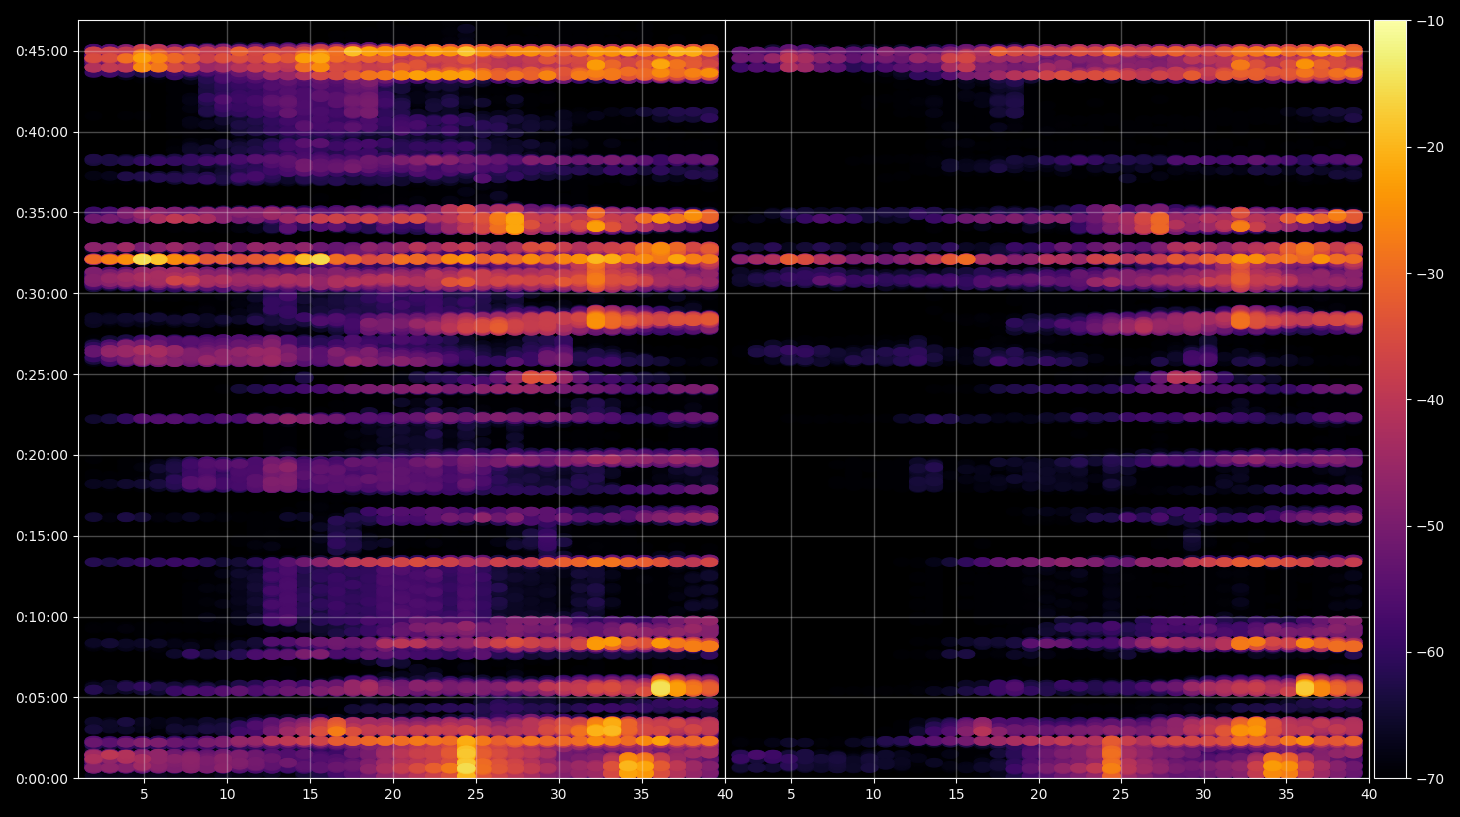Click the −30 colorbar tick label

point(1430,274)
